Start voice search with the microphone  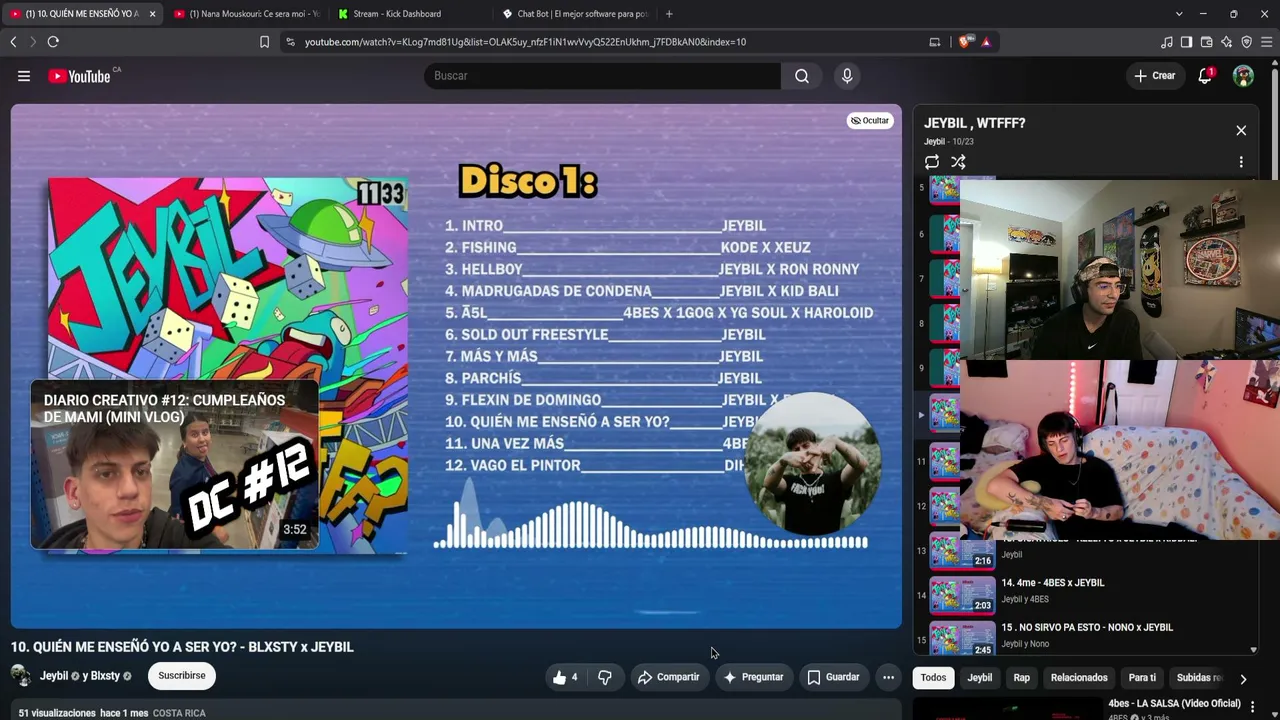[847, 76]
